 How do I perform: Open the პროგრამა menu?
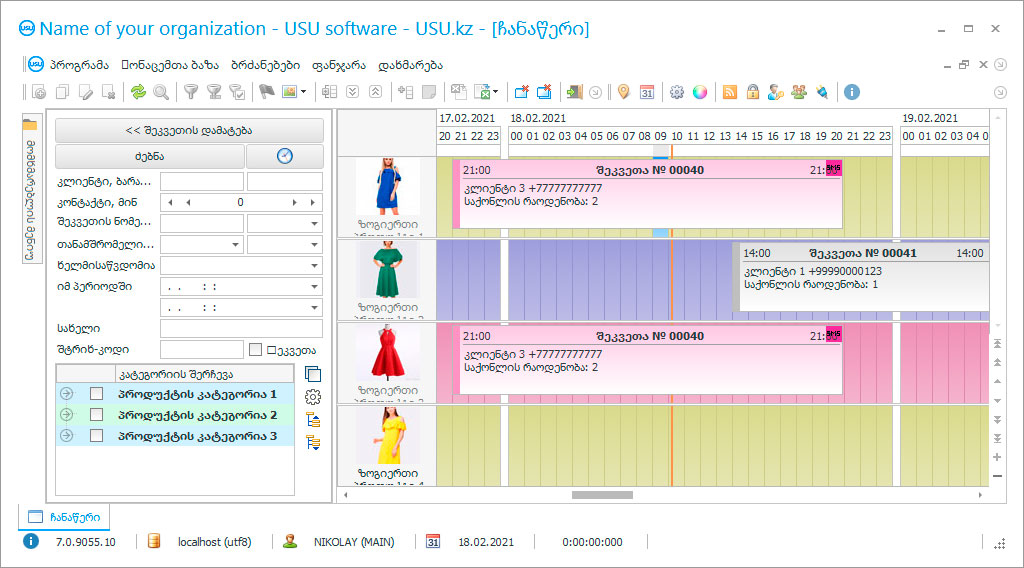(x=79, y=65)
